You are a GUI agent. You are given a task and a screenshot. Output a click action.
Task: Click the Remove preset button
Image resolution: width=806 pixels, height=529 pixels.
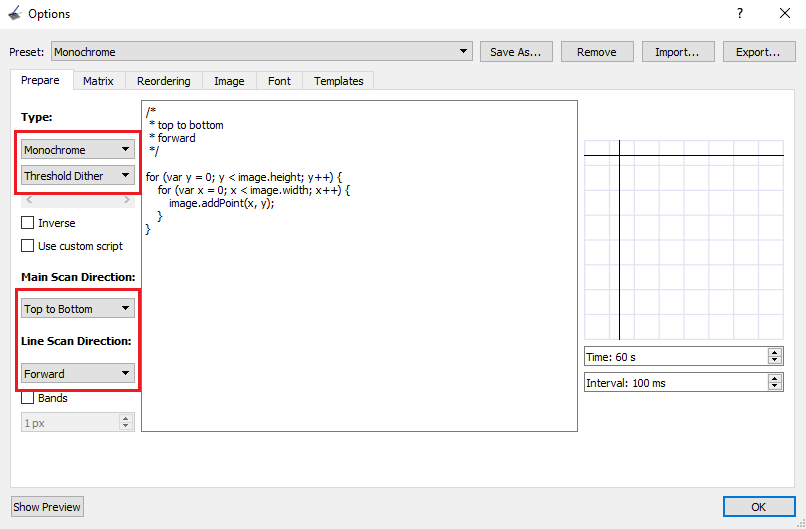pyautogui.click(x=596, y=51)
